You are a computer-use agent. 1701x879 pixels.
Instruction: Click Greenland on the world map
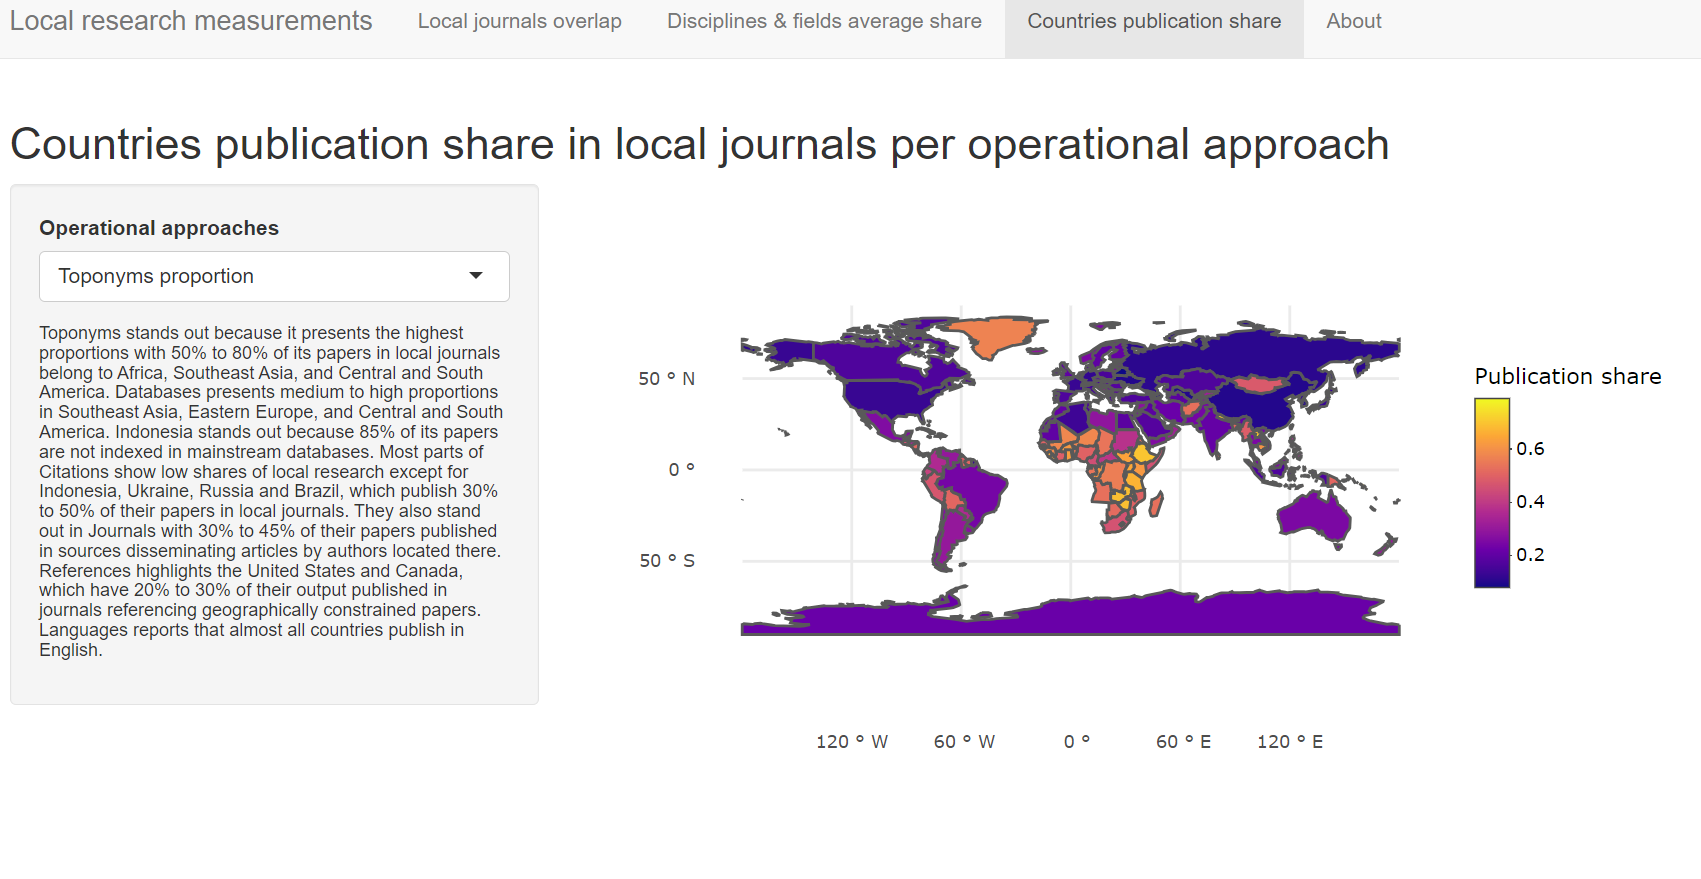995,335
